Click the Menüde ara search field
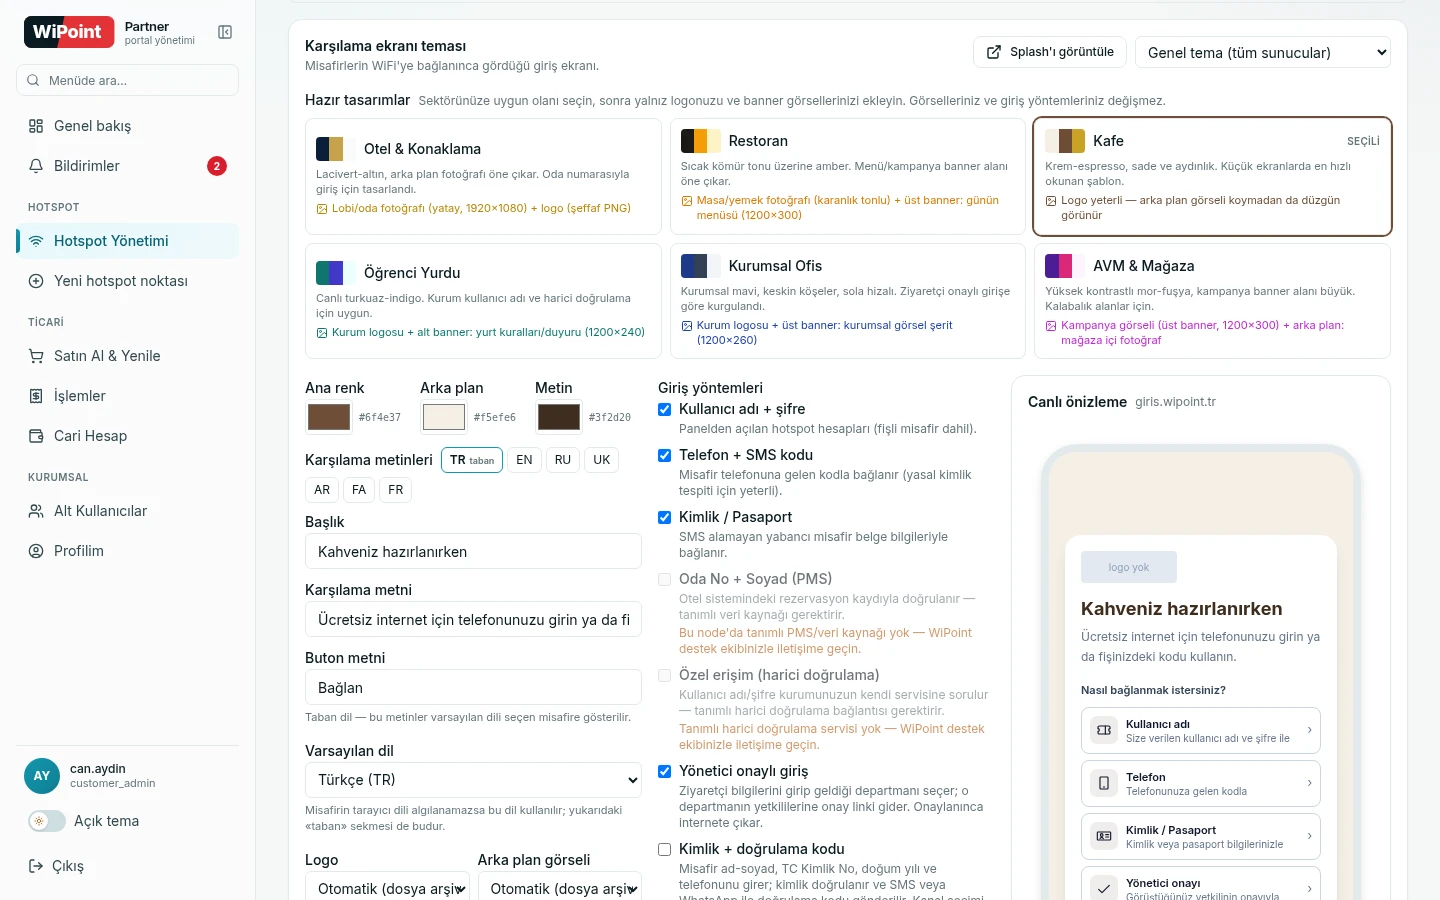The image size is (1440, 900). coord(127,80)
